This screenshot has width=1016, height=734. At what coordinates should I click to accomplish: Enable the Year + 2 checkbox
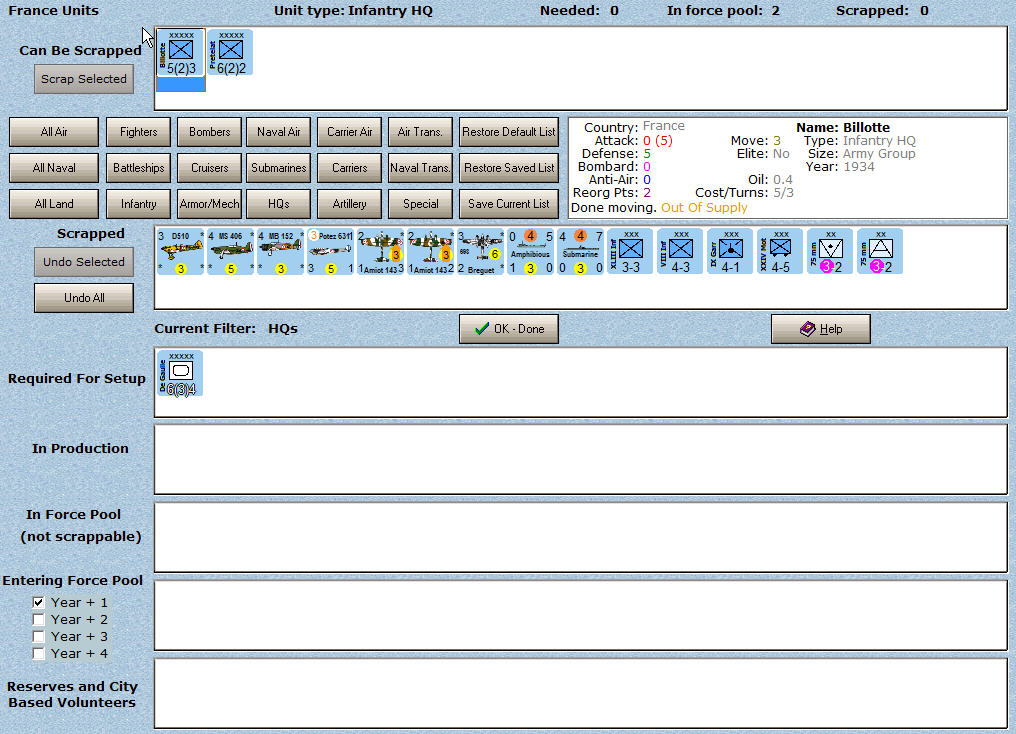(x=39, y=619)
